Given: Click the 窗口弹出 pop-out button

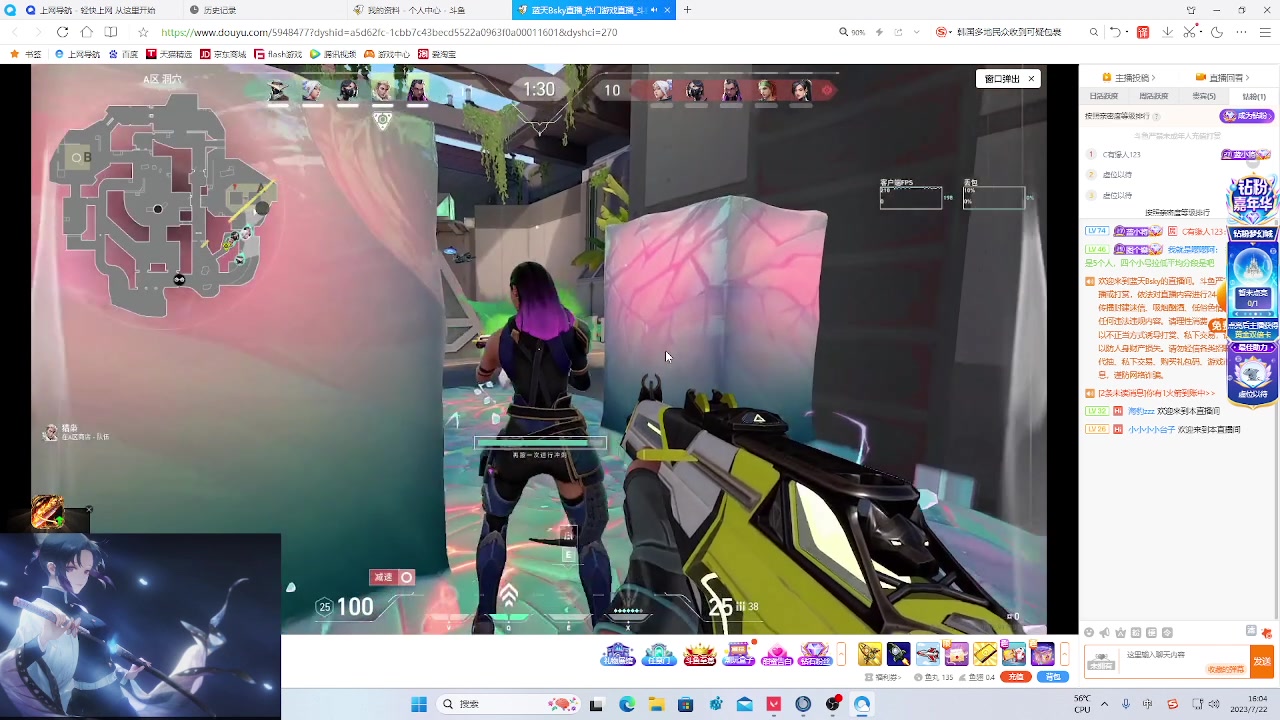Looking at the screenshot, I should (1002, 78).
